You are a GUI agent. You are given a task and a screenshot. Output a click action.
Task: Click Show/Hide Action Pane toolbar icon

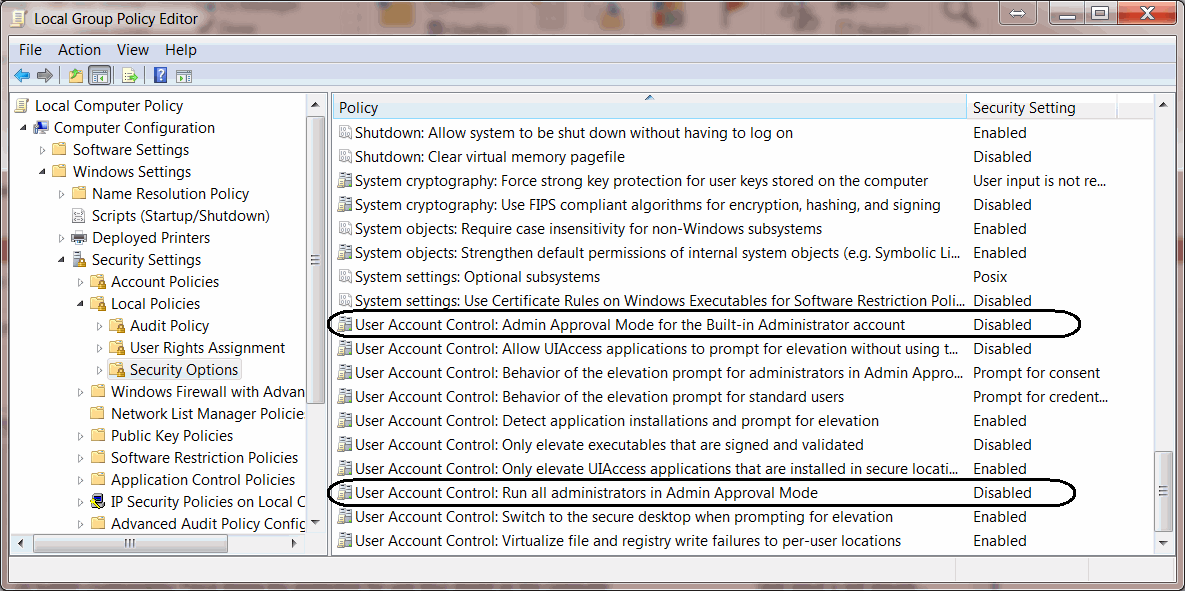(184, 75)
